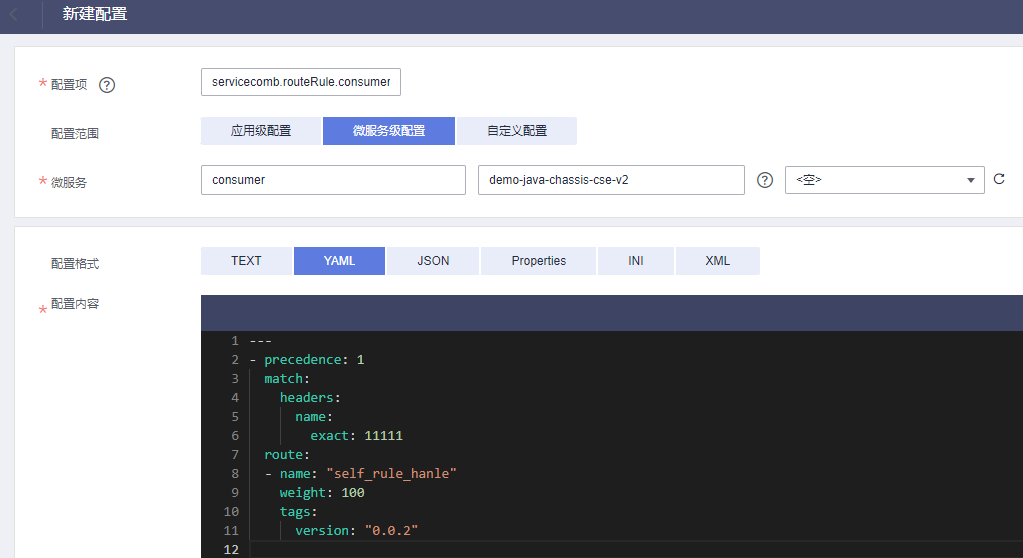Select 应用级配置 scope option
Viewport: 1023px width, 558px height.
(261, 131)
